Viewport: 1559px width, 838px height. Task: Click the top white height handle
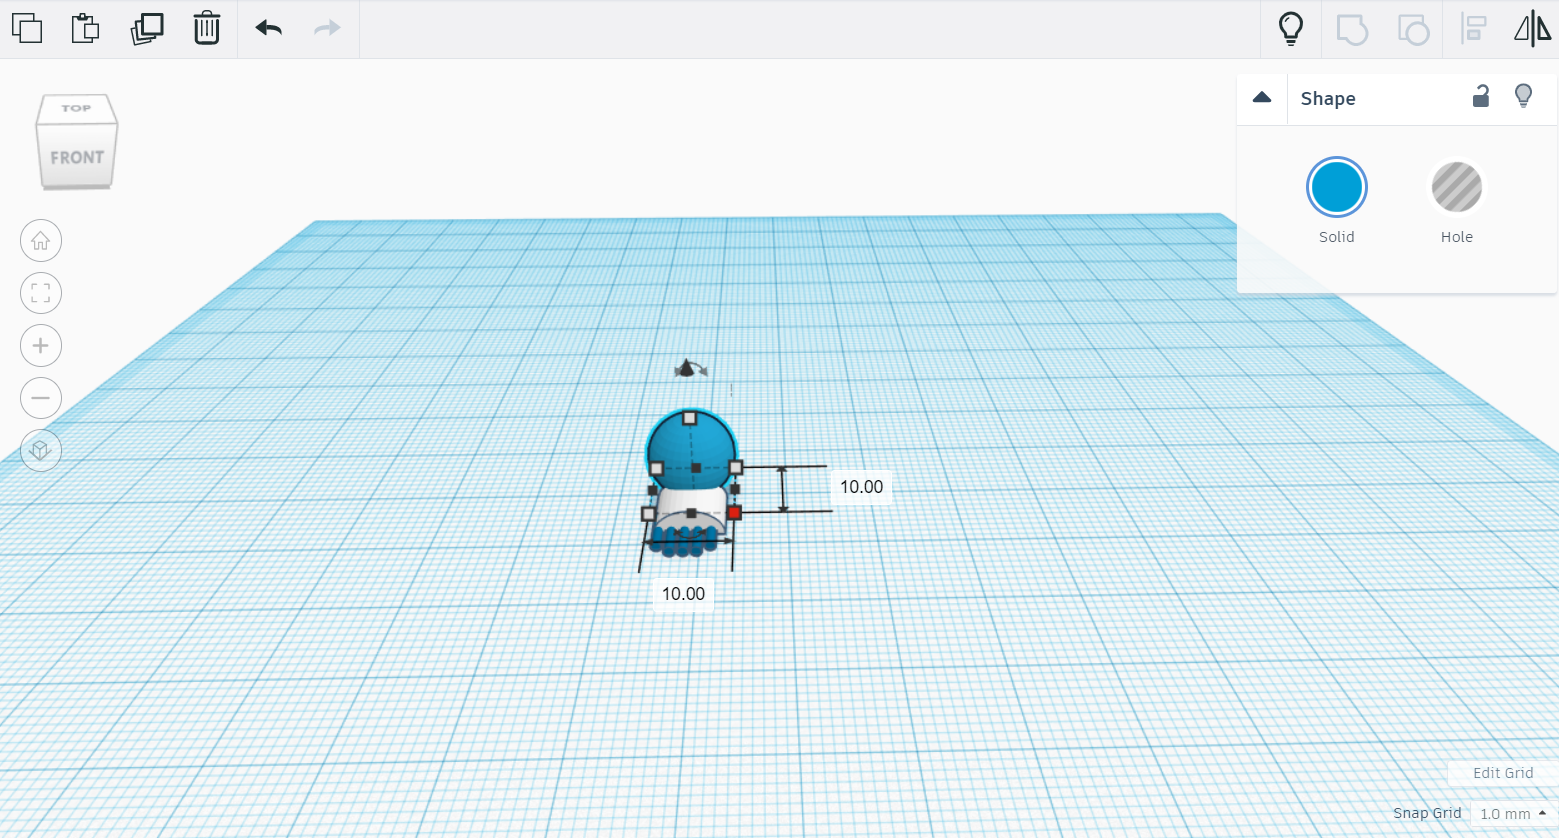[x=689, y=418]
